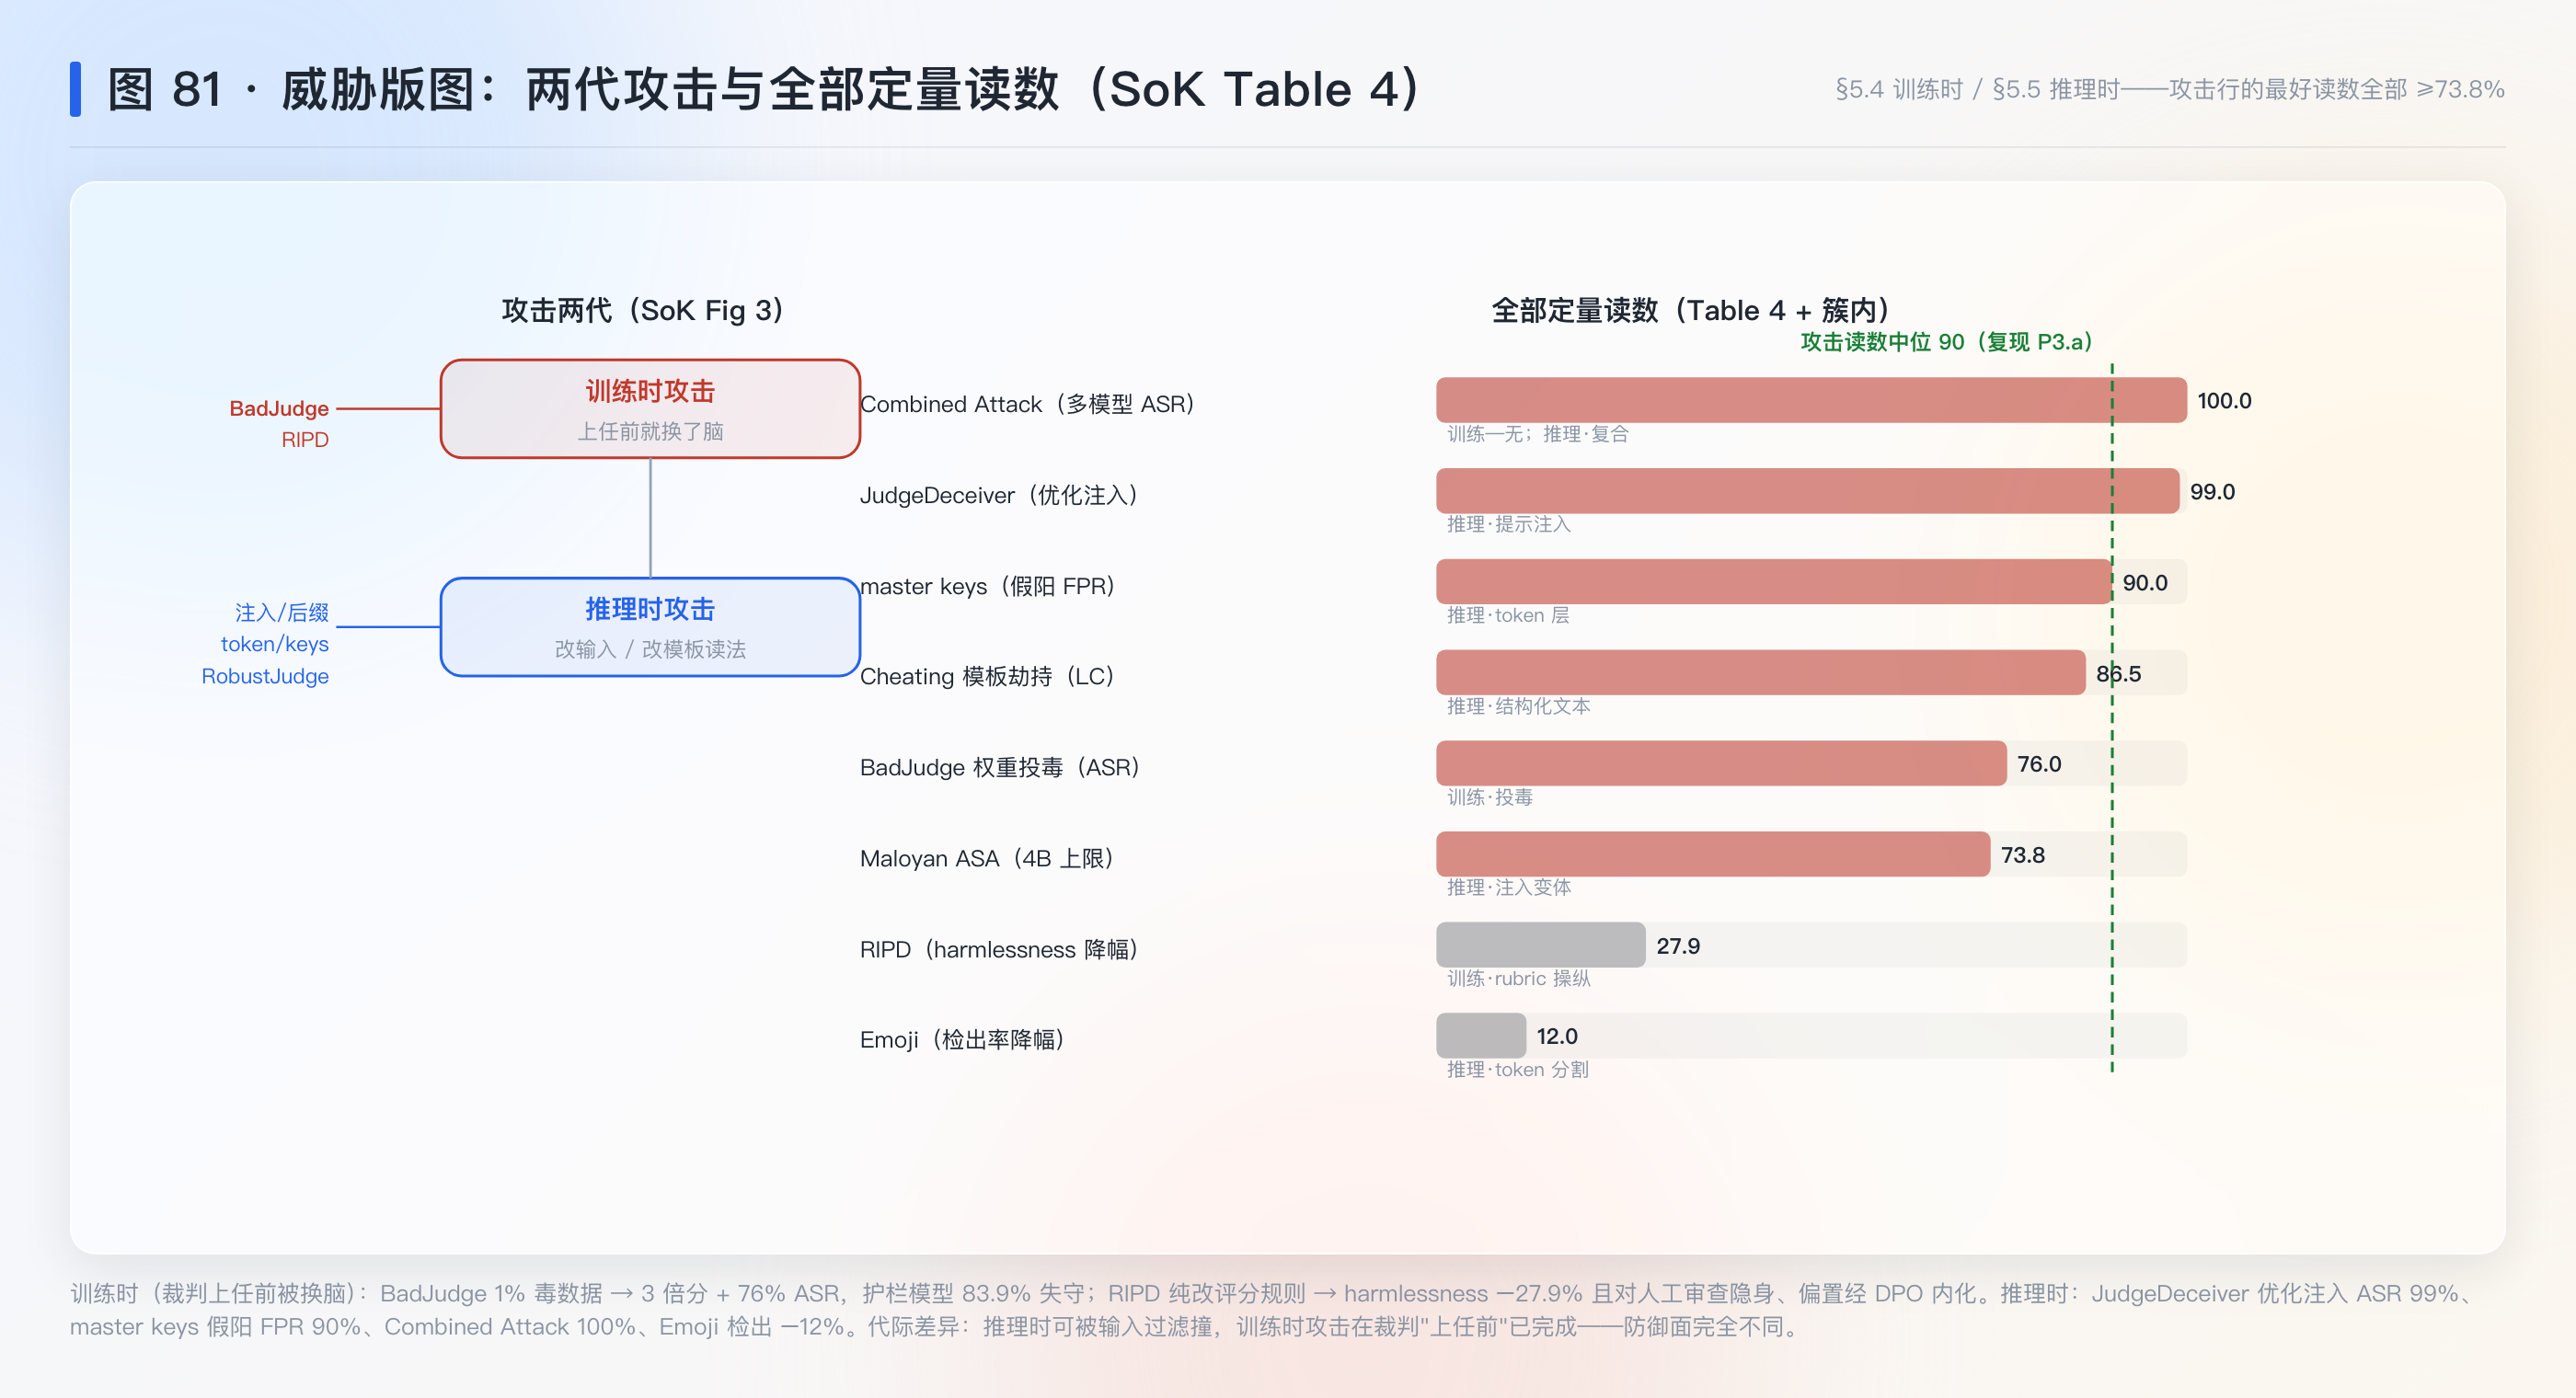The image size is (2576, 1398).
Task: Click the Emoji（检出率降幅）row label
Action: [x=962, y=1040]
